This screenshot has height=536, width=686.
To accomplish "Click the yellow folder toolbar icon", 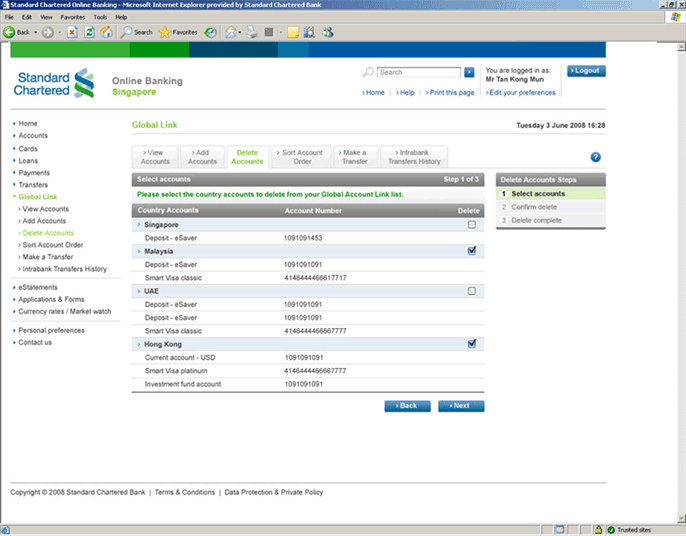I will (293, 32).
